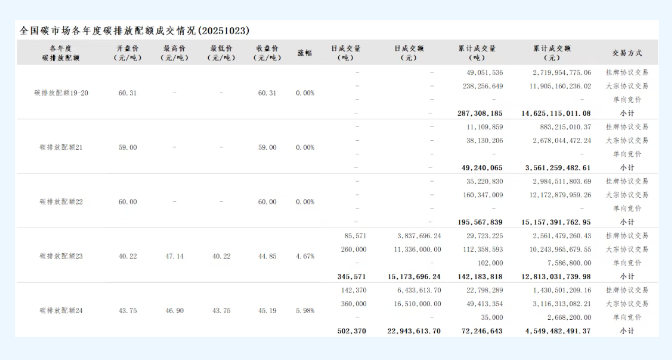
Task: Click opening price 59.00 for quota 21
Action: [128, 147]
